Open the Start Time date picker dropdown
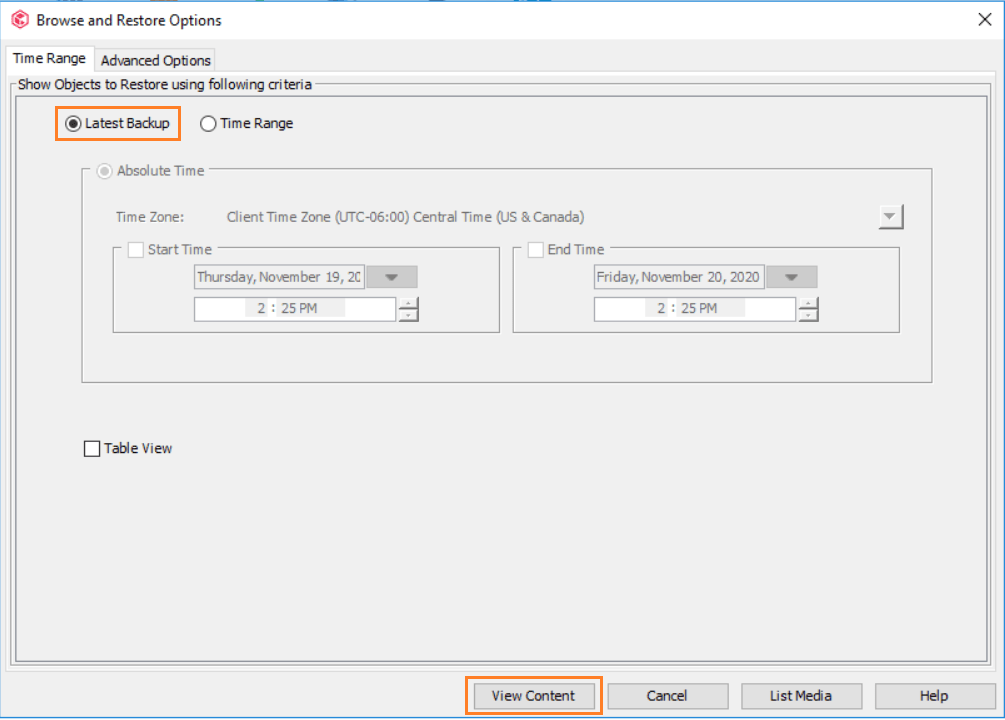This screenshot has height=720, width=1005. tap(392, 278)
